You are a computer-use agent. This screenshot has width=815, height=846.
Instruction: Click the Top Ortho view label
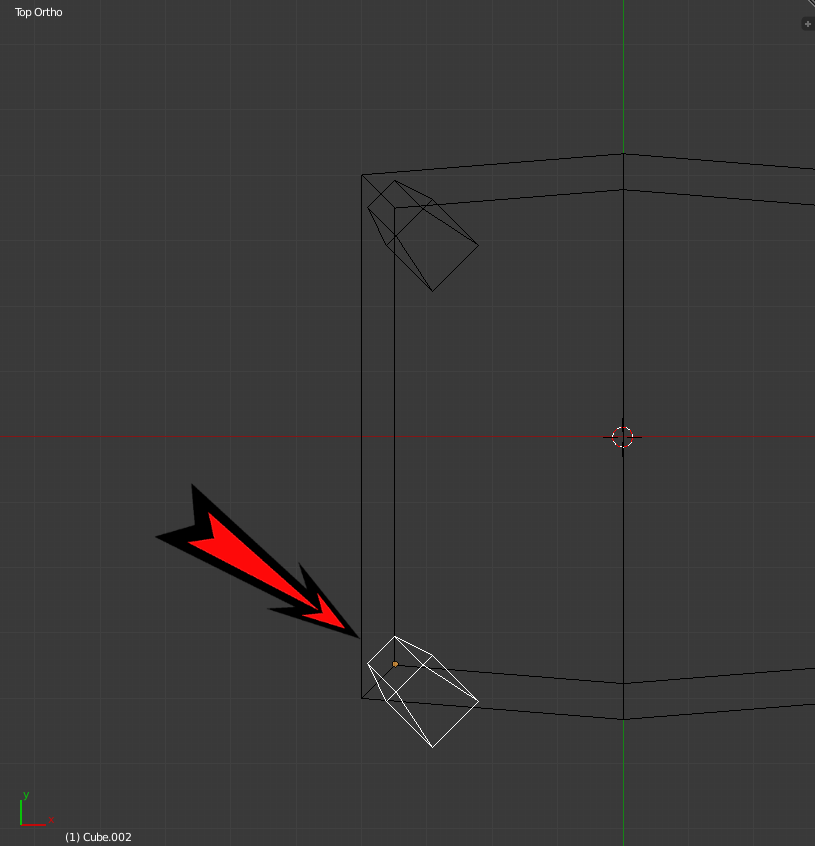38,12
